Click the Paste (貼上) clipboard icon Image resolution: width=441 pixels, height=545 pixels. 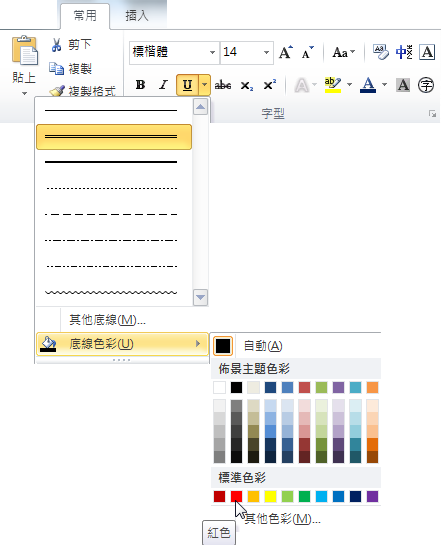click(25, 50)
